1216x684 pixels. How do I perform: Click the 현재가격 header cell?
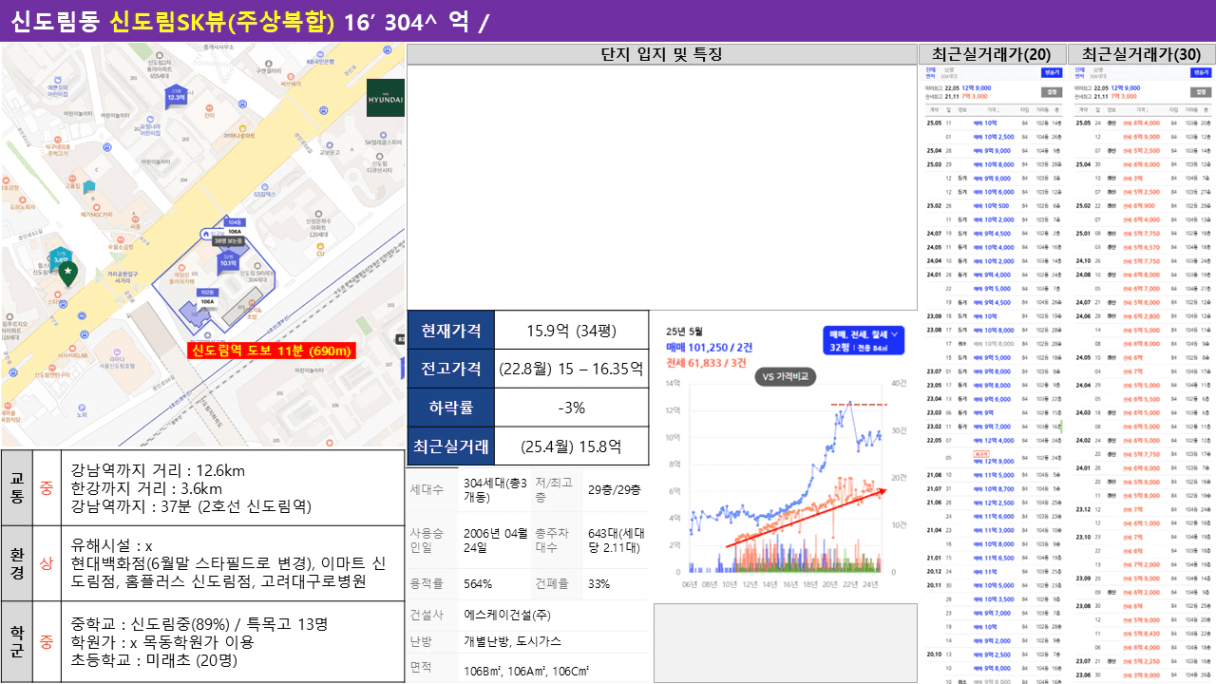pos(451,330)
